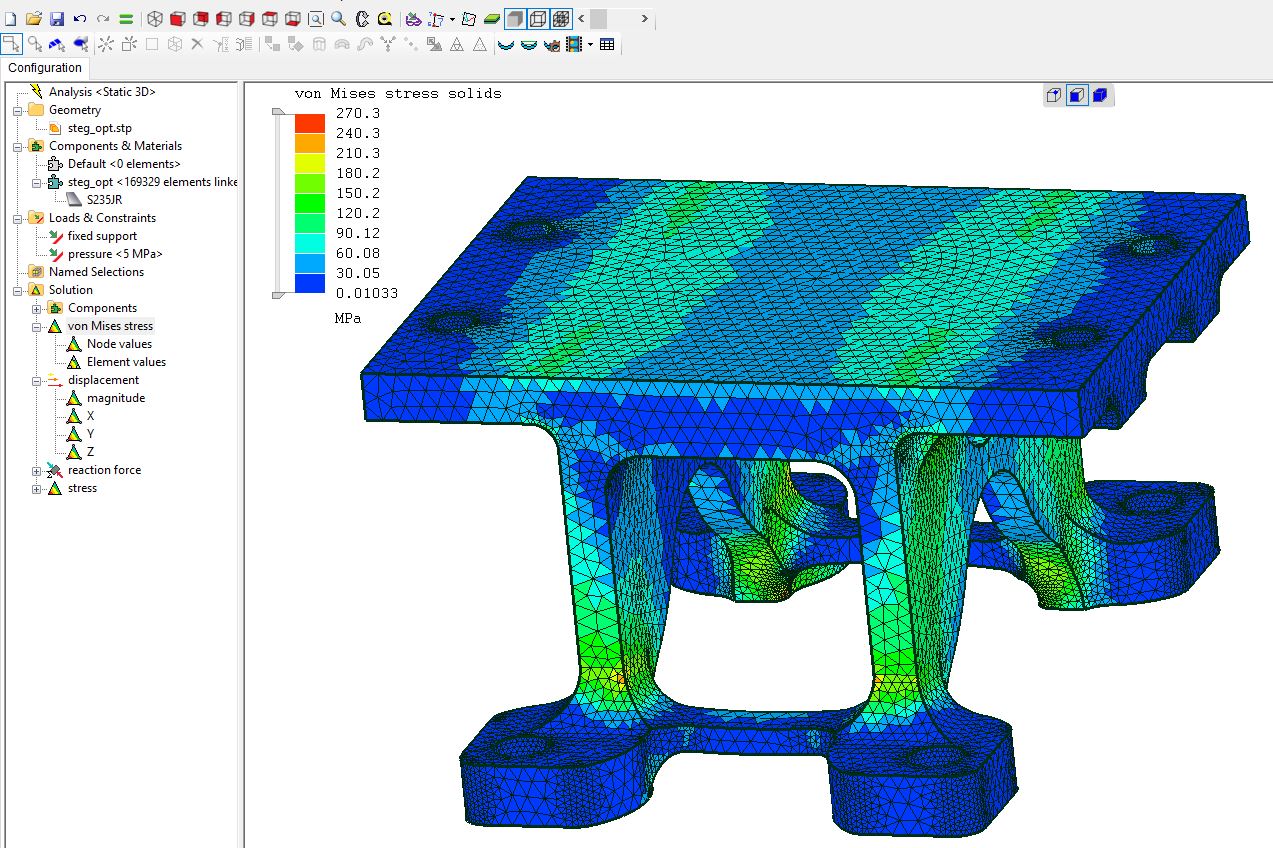This screenshot has width=1273, height=848.
Task: Toggle the shaded solid display mode
Action: click(514, 19)
